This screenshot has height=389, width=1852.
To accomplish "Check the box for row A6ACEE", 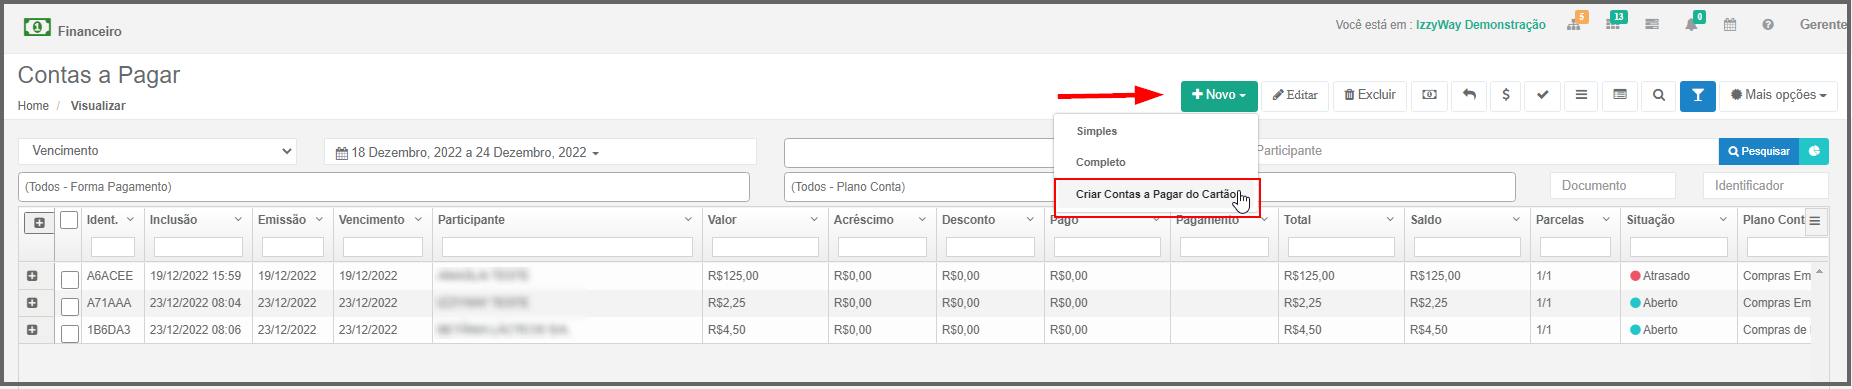I will [x=70, y=279].
